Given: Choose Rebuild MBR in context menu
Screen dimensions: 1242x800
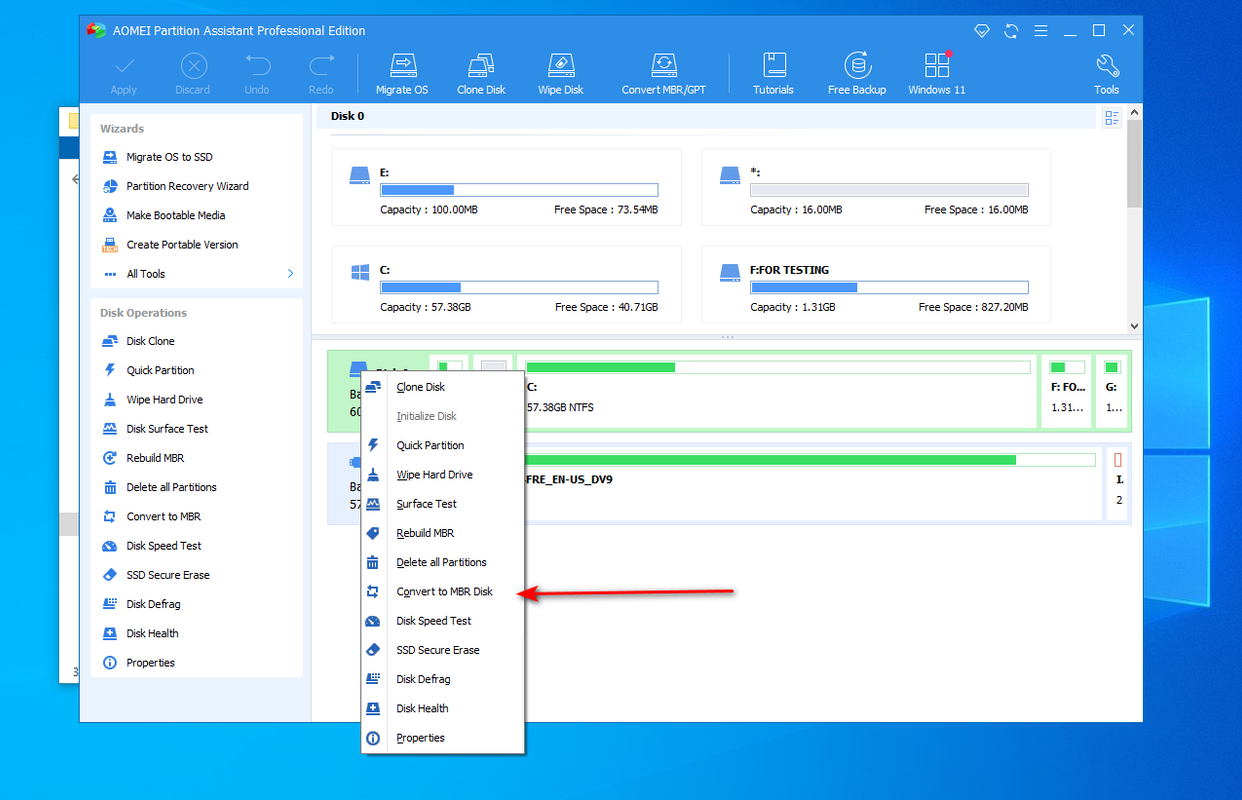Looking at the screenshot, I should tap(443, 533).
